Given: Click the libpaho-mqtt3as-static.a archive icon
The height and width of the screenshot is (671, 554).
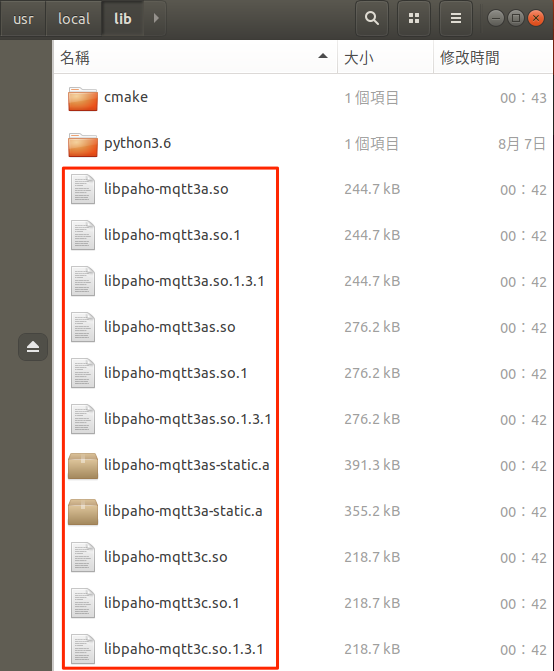Looking at the screenshot, I should point(83,466).
